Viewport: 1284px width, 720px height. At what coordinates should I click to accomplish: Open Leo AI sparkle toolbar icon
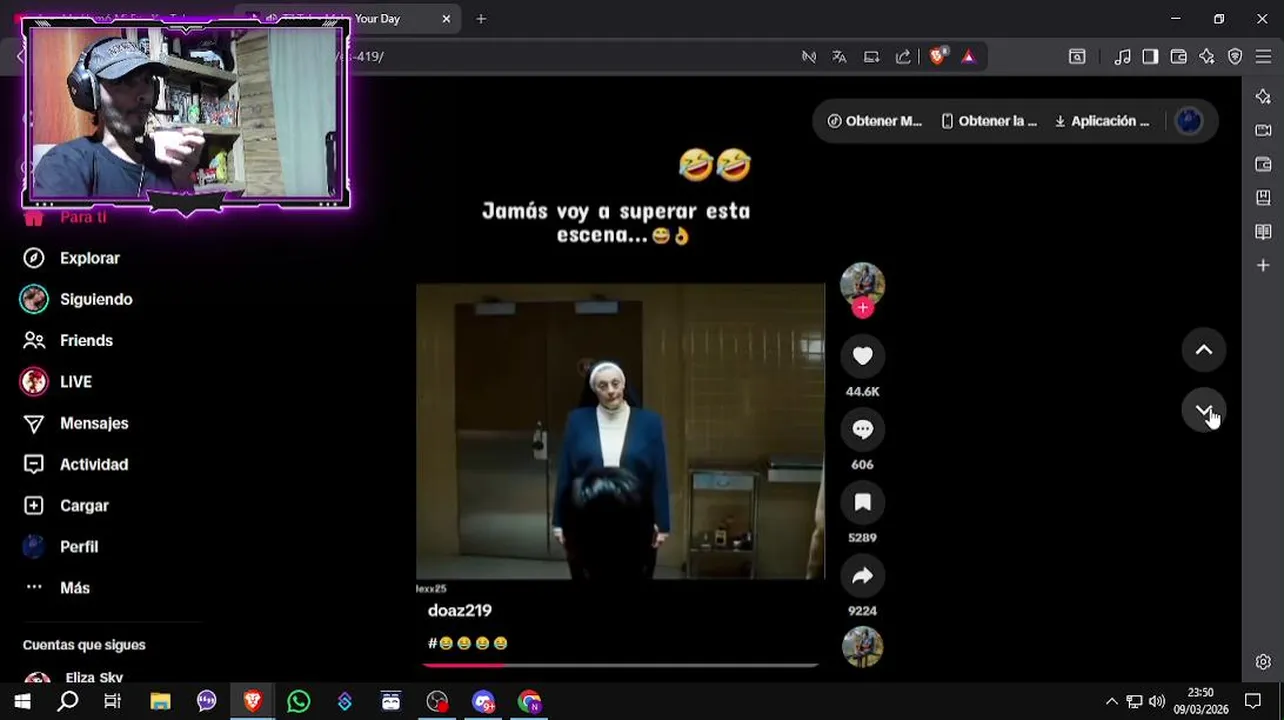[x=1207, y=57]
